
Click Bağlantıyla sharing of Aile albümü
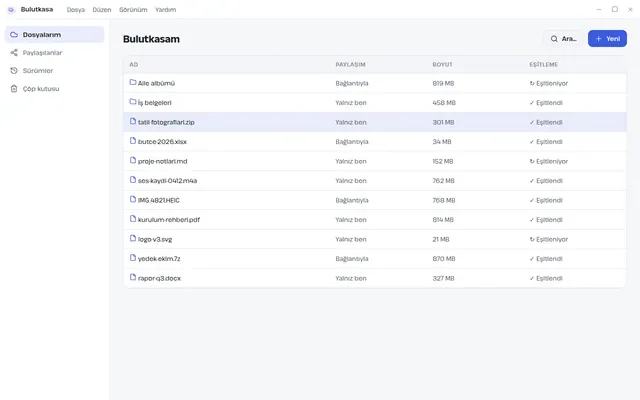point(352,83)
